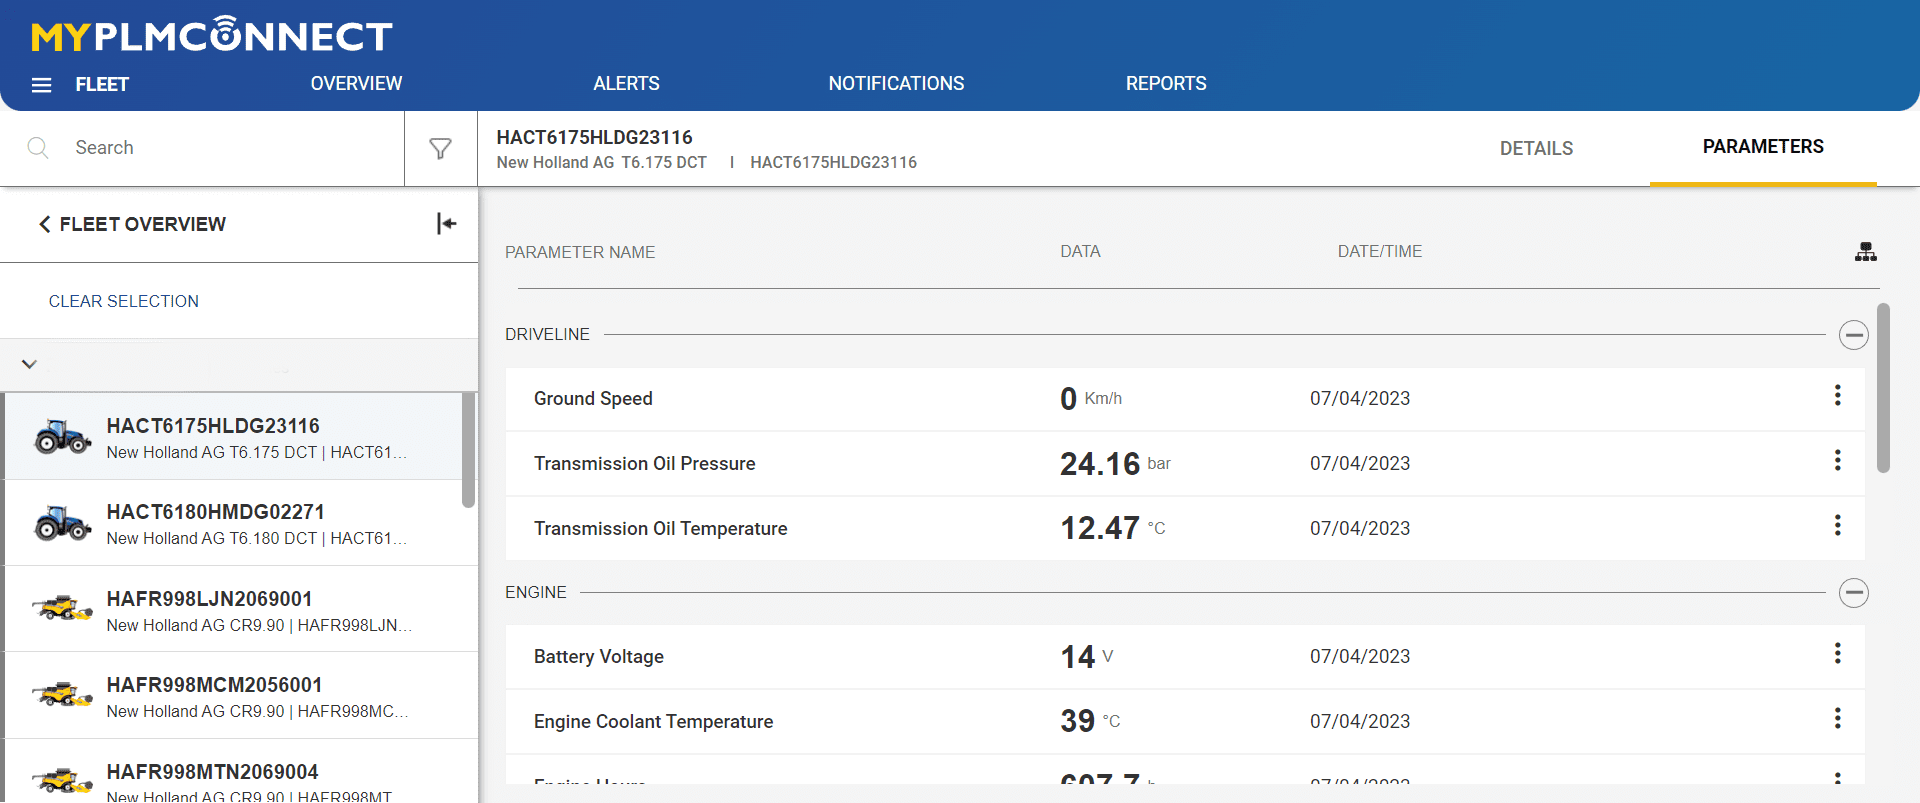
Task: Click the parameters list scrollbar
Action: click(1883, 388)
